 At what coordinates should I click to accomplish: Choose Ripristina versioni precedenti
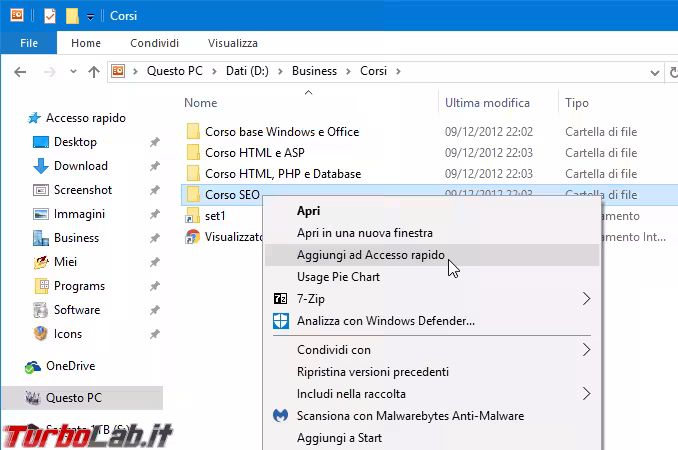432,372
